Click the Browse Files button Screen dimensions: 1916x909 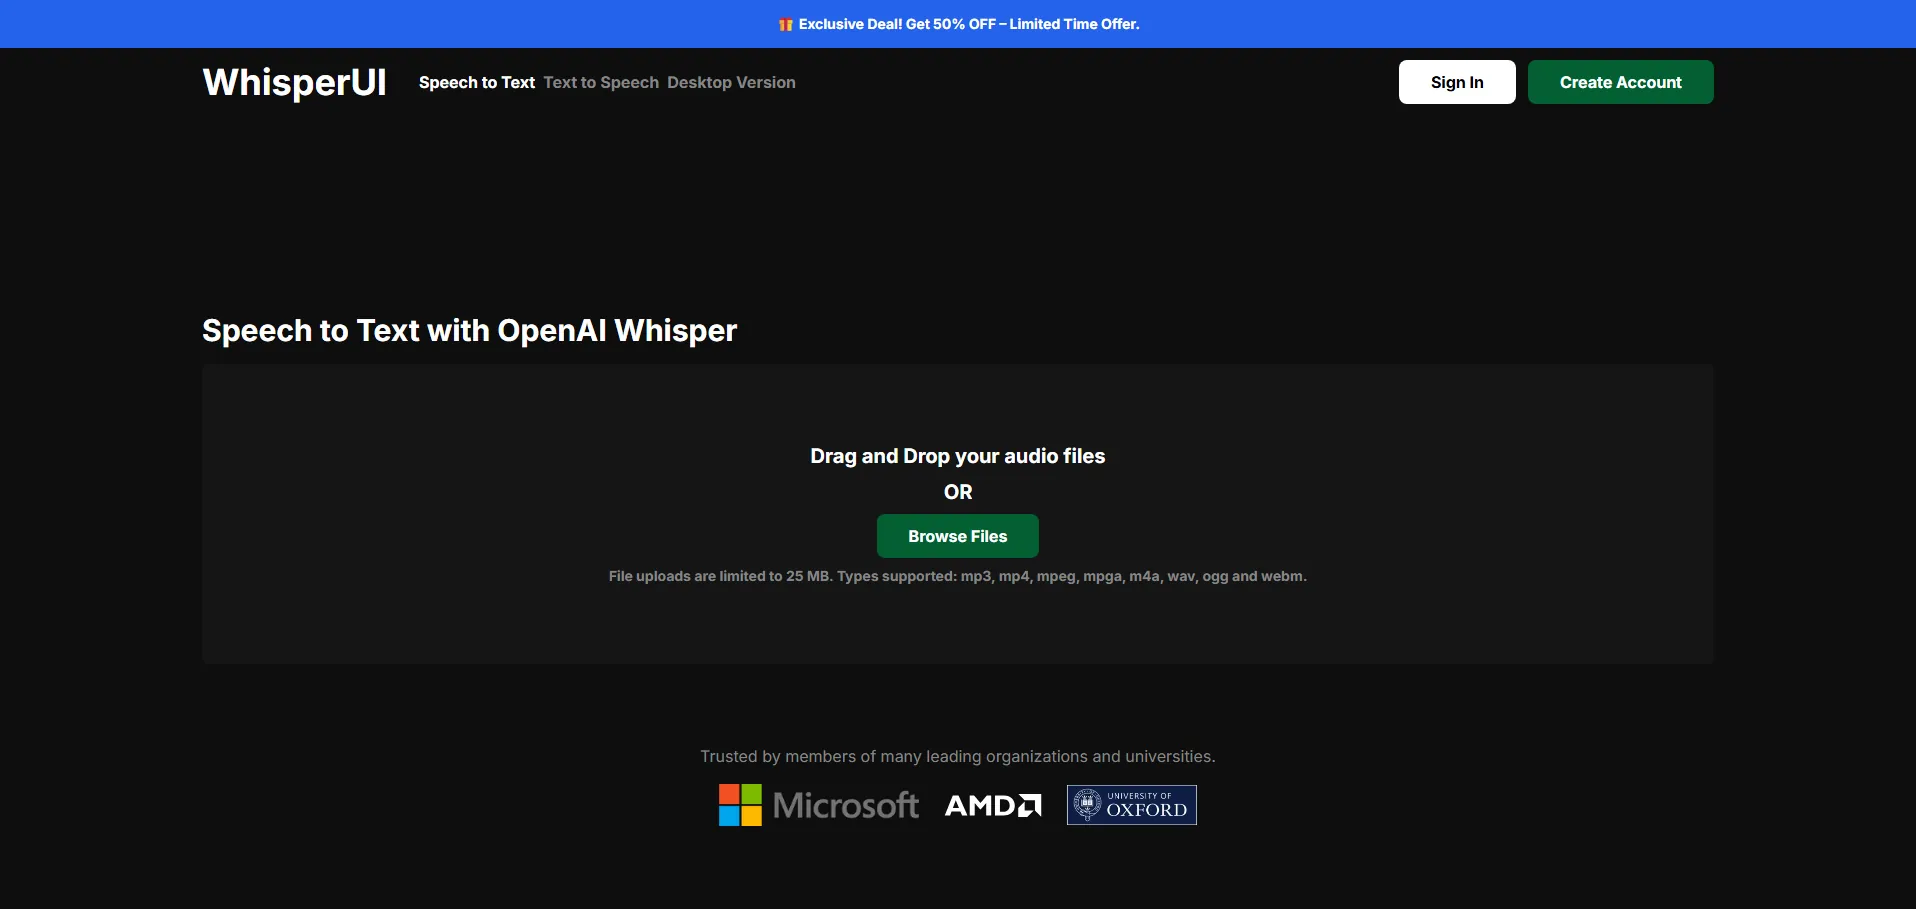click(957, 536)
